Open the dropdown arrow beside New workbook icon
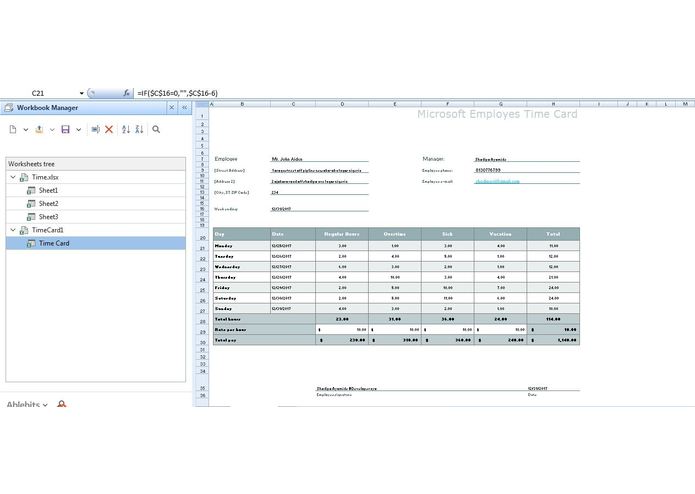 pos(26,130)
